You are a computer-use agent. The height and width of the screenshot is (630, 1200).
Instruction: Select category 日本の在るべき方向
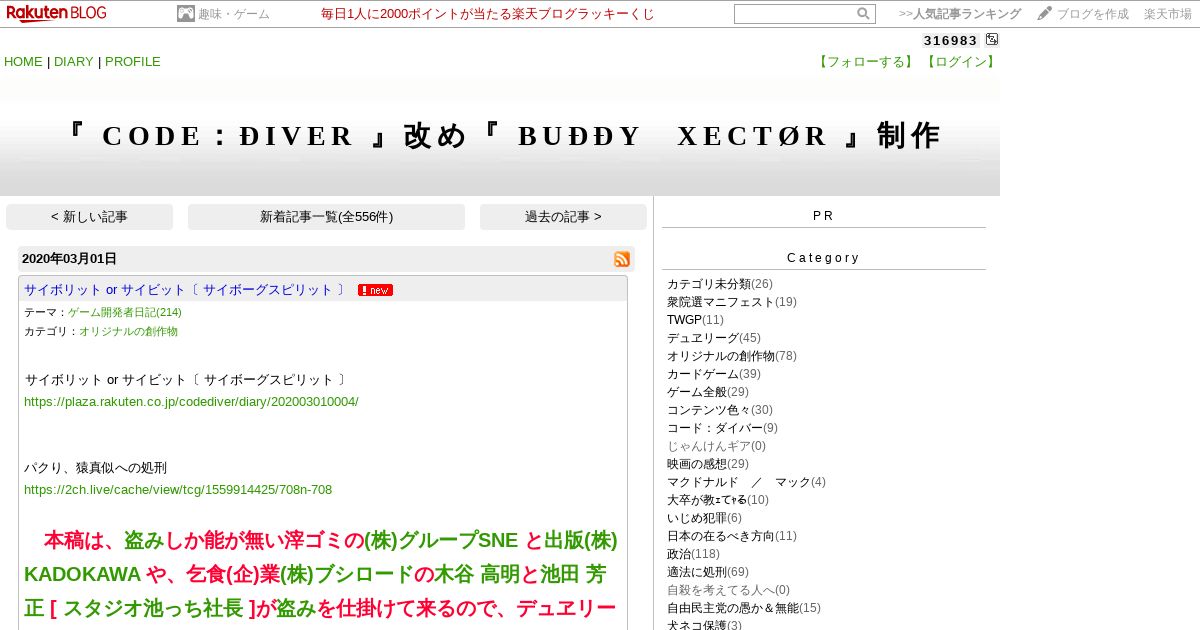(x=721, y=536)
